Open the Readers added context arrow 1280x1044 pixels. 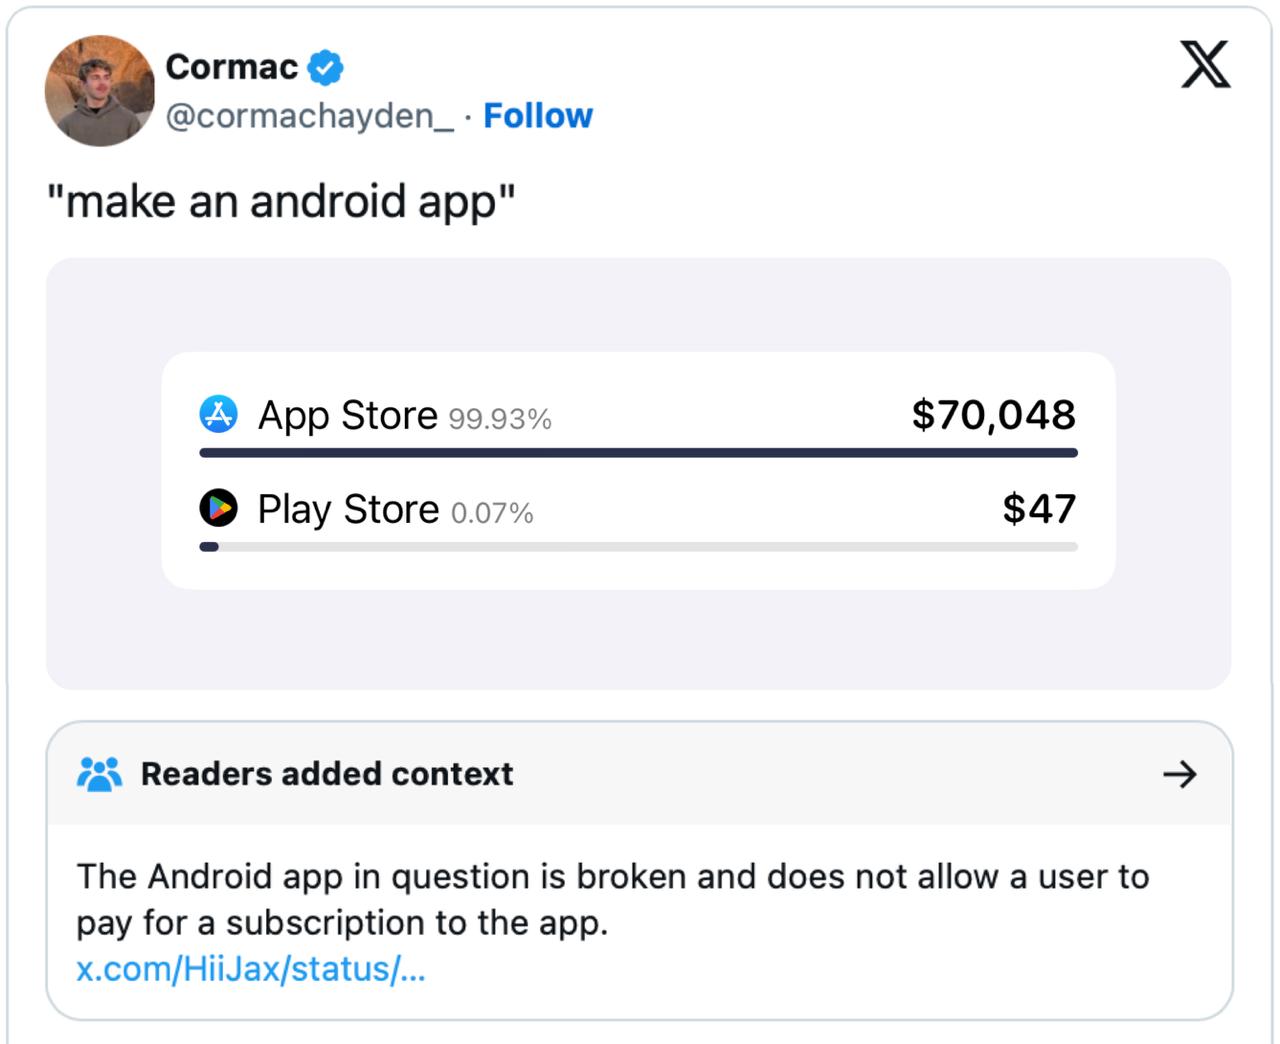point(1180,774)
